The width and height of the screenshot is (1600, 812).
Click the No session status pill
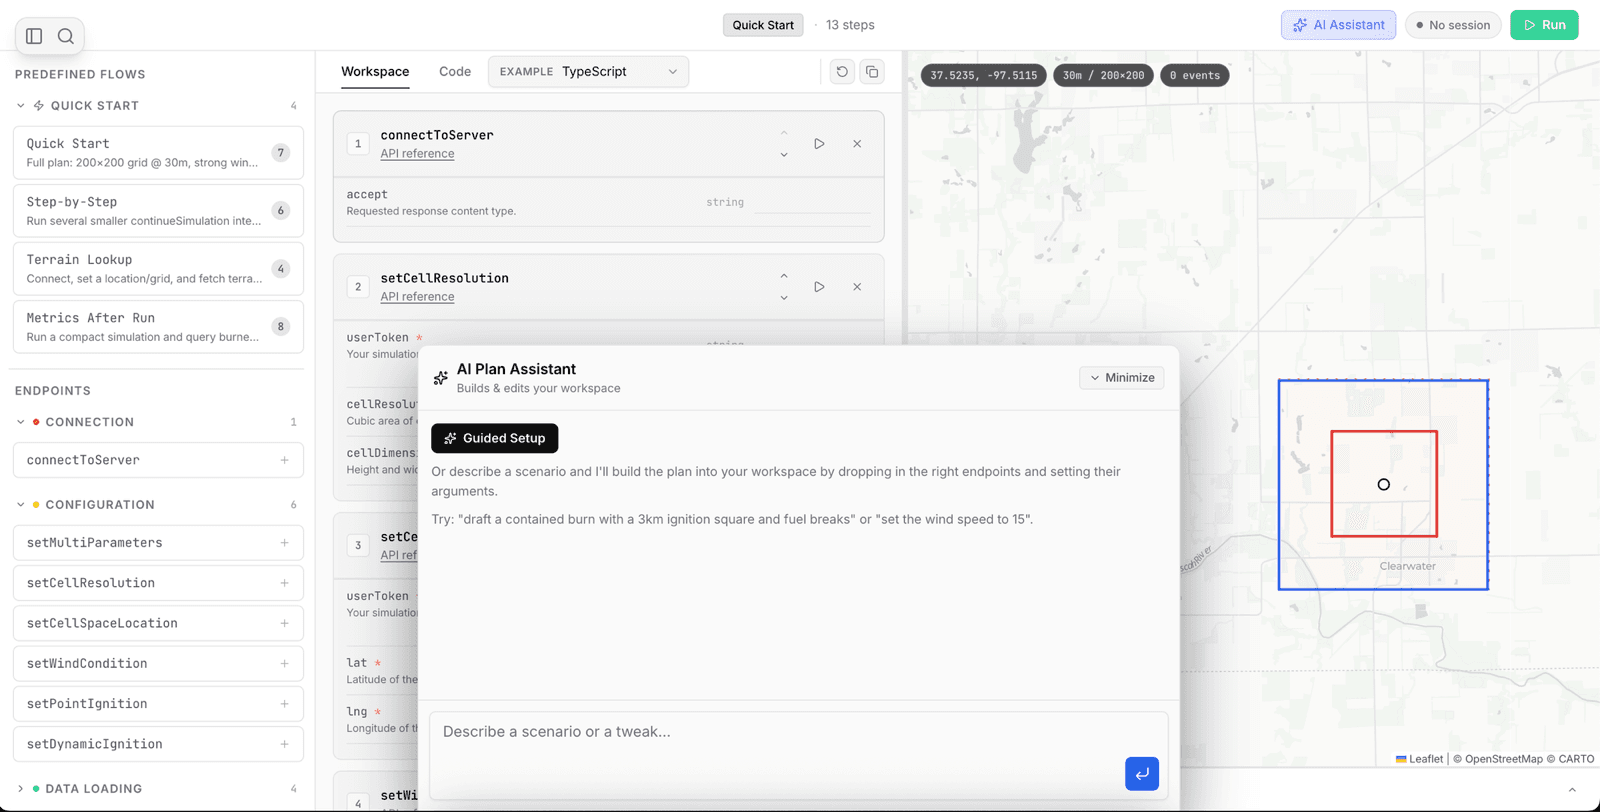1453,25
